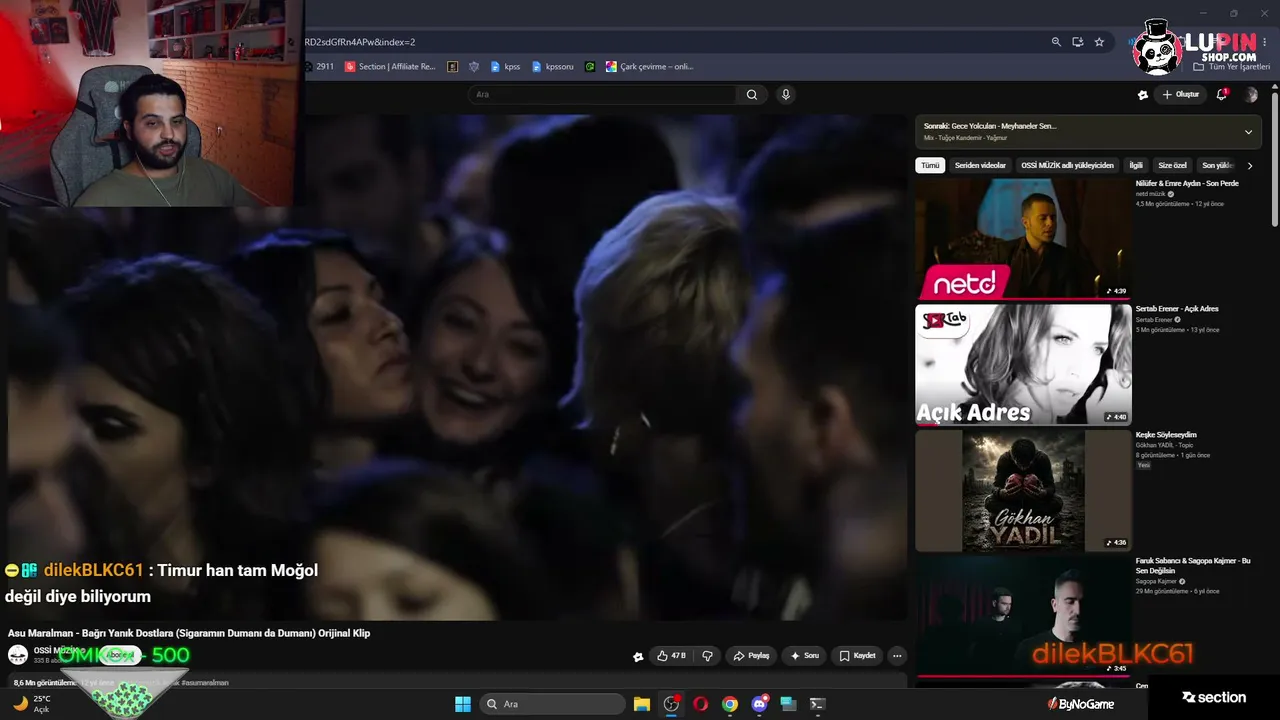1280x720 pixels.
Task: Open Discord from the taskbar
Action: [x=759, y=704]
